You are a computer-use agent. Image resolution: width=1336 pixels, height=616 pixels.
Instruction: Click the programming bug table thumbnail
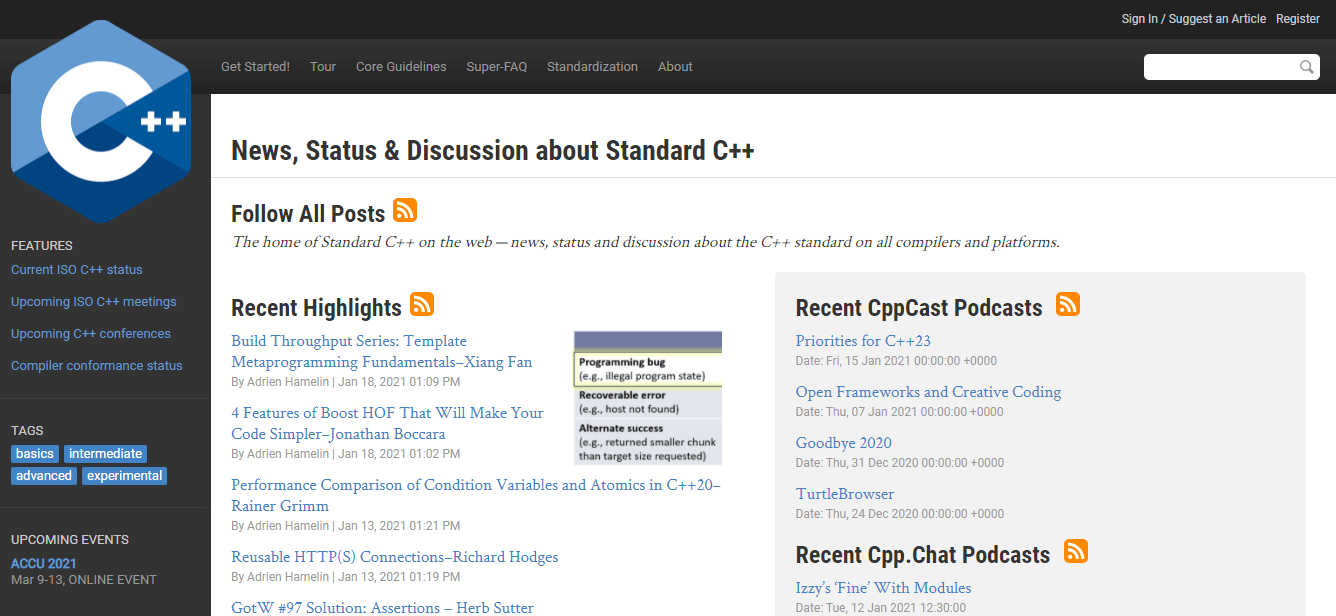pyautogui.click(x=648, y=398)
